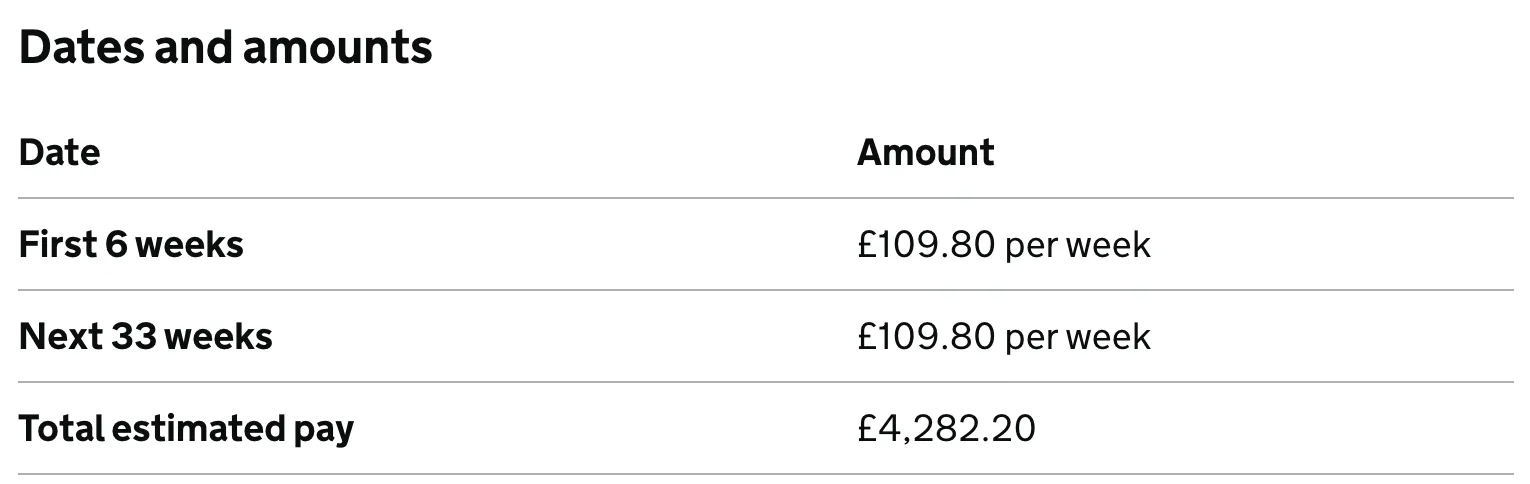Click the word "estimated" in the last row
Image resolution: width=1530 pixels, height=484 pixels.
(197, 429)
